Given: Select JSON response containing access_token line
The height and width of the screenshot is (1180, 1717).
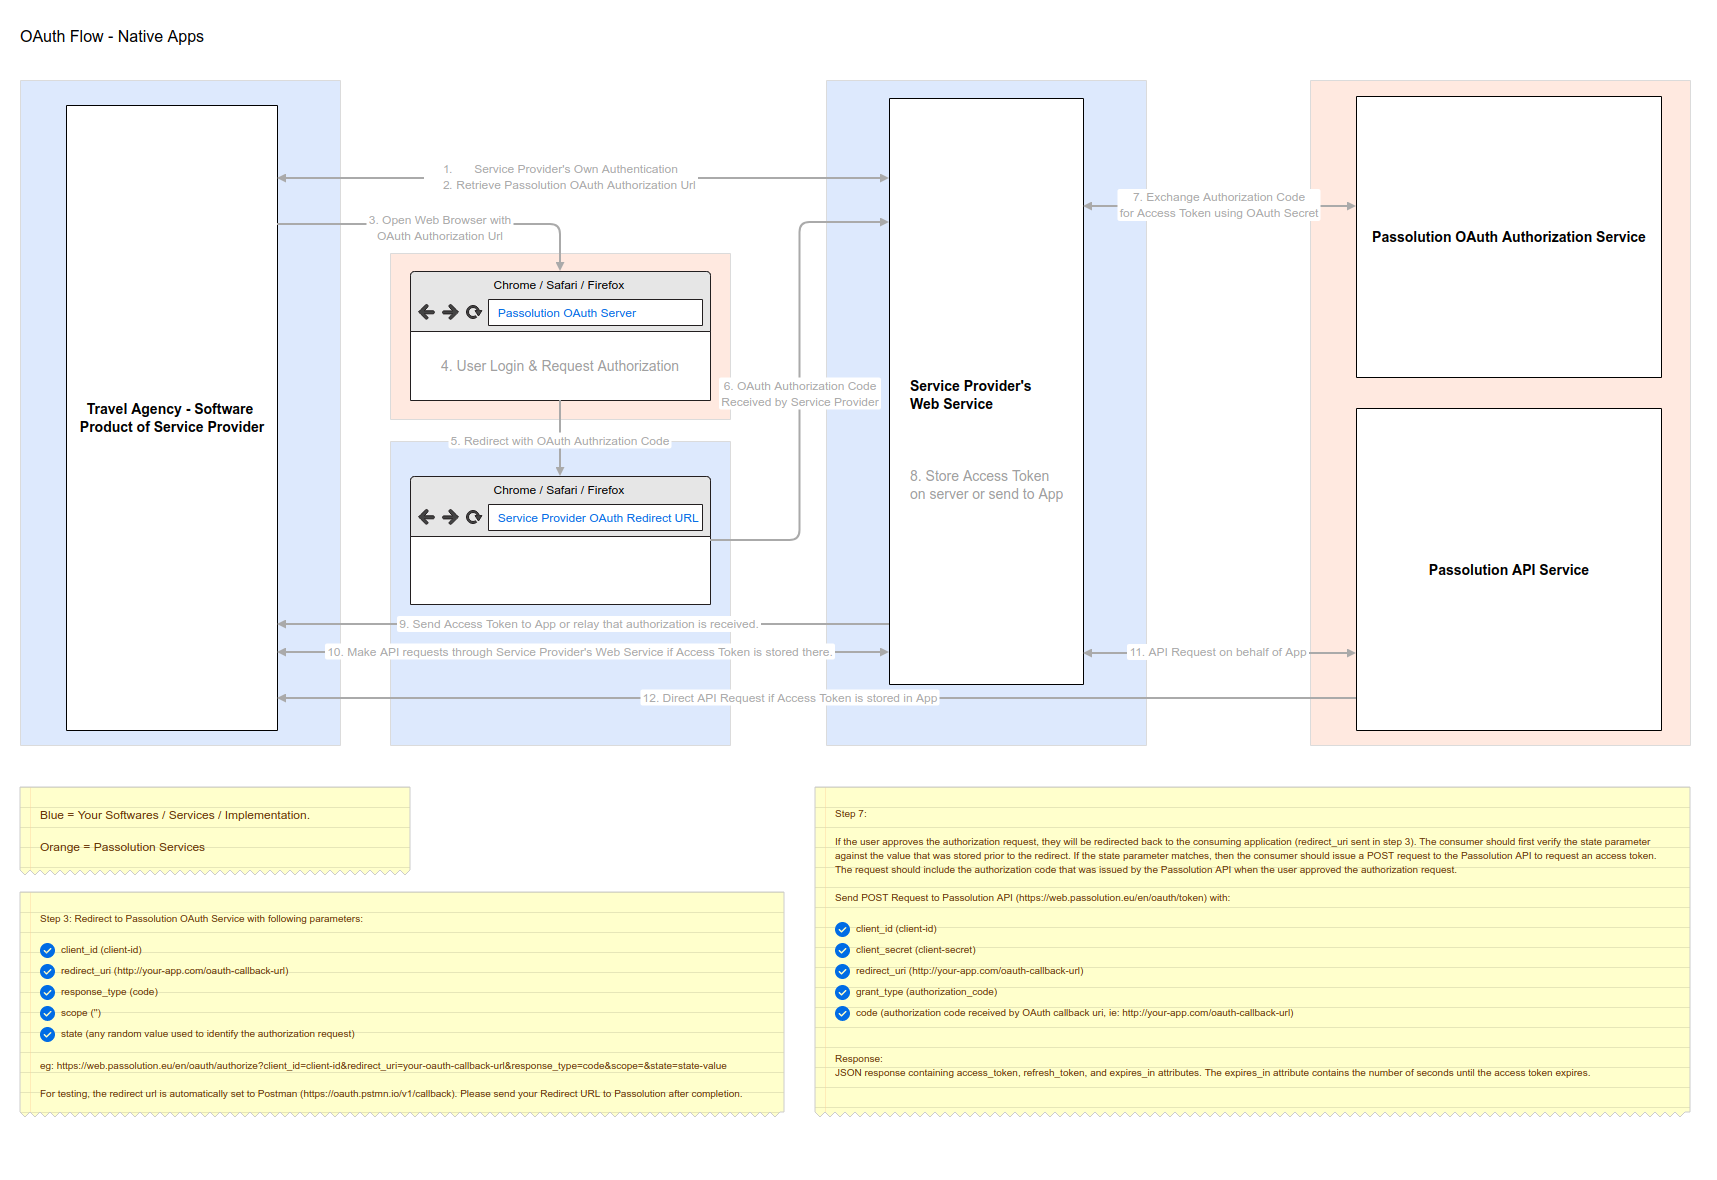Looking at the screenshot, I should [x=1212, y=1073].
